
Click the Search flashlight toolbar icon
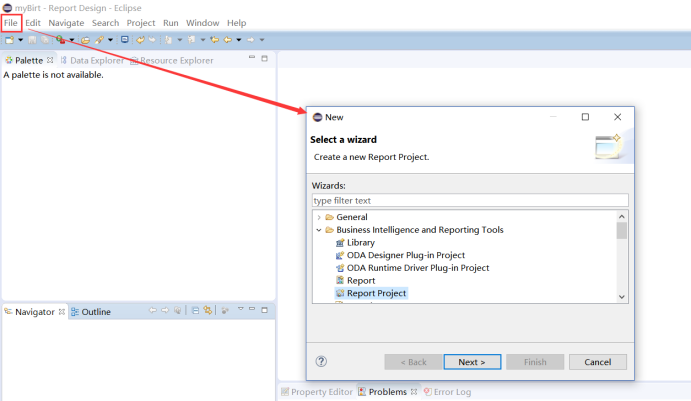pyautogui.click(x=99, y=40)
